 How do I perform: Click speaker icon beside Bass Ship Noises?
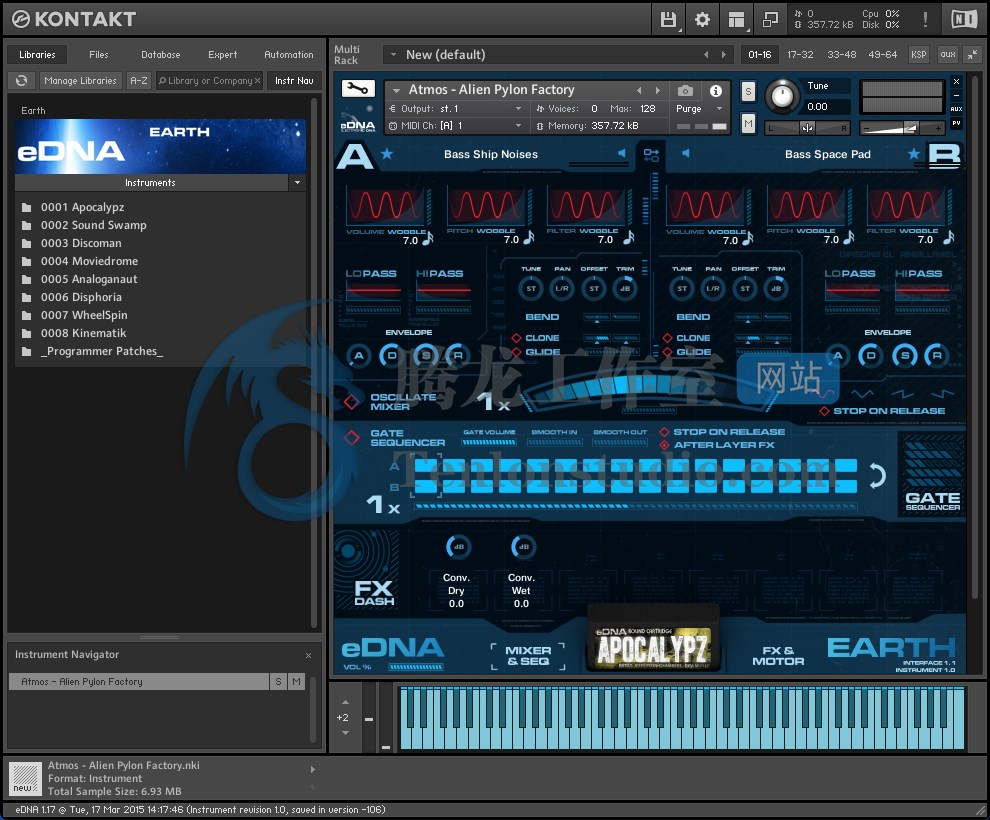[x=621, y=153]
